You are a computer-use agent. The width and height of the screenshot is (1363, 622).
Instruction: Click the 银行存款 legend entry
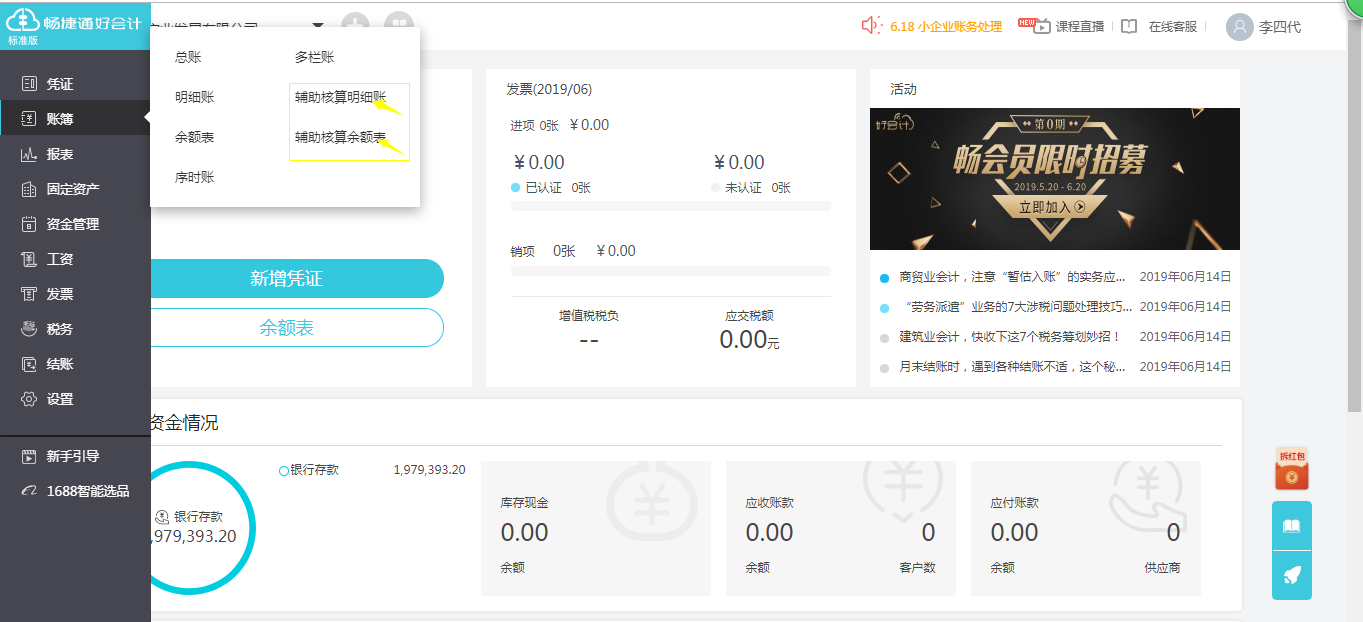pos(309,469)
